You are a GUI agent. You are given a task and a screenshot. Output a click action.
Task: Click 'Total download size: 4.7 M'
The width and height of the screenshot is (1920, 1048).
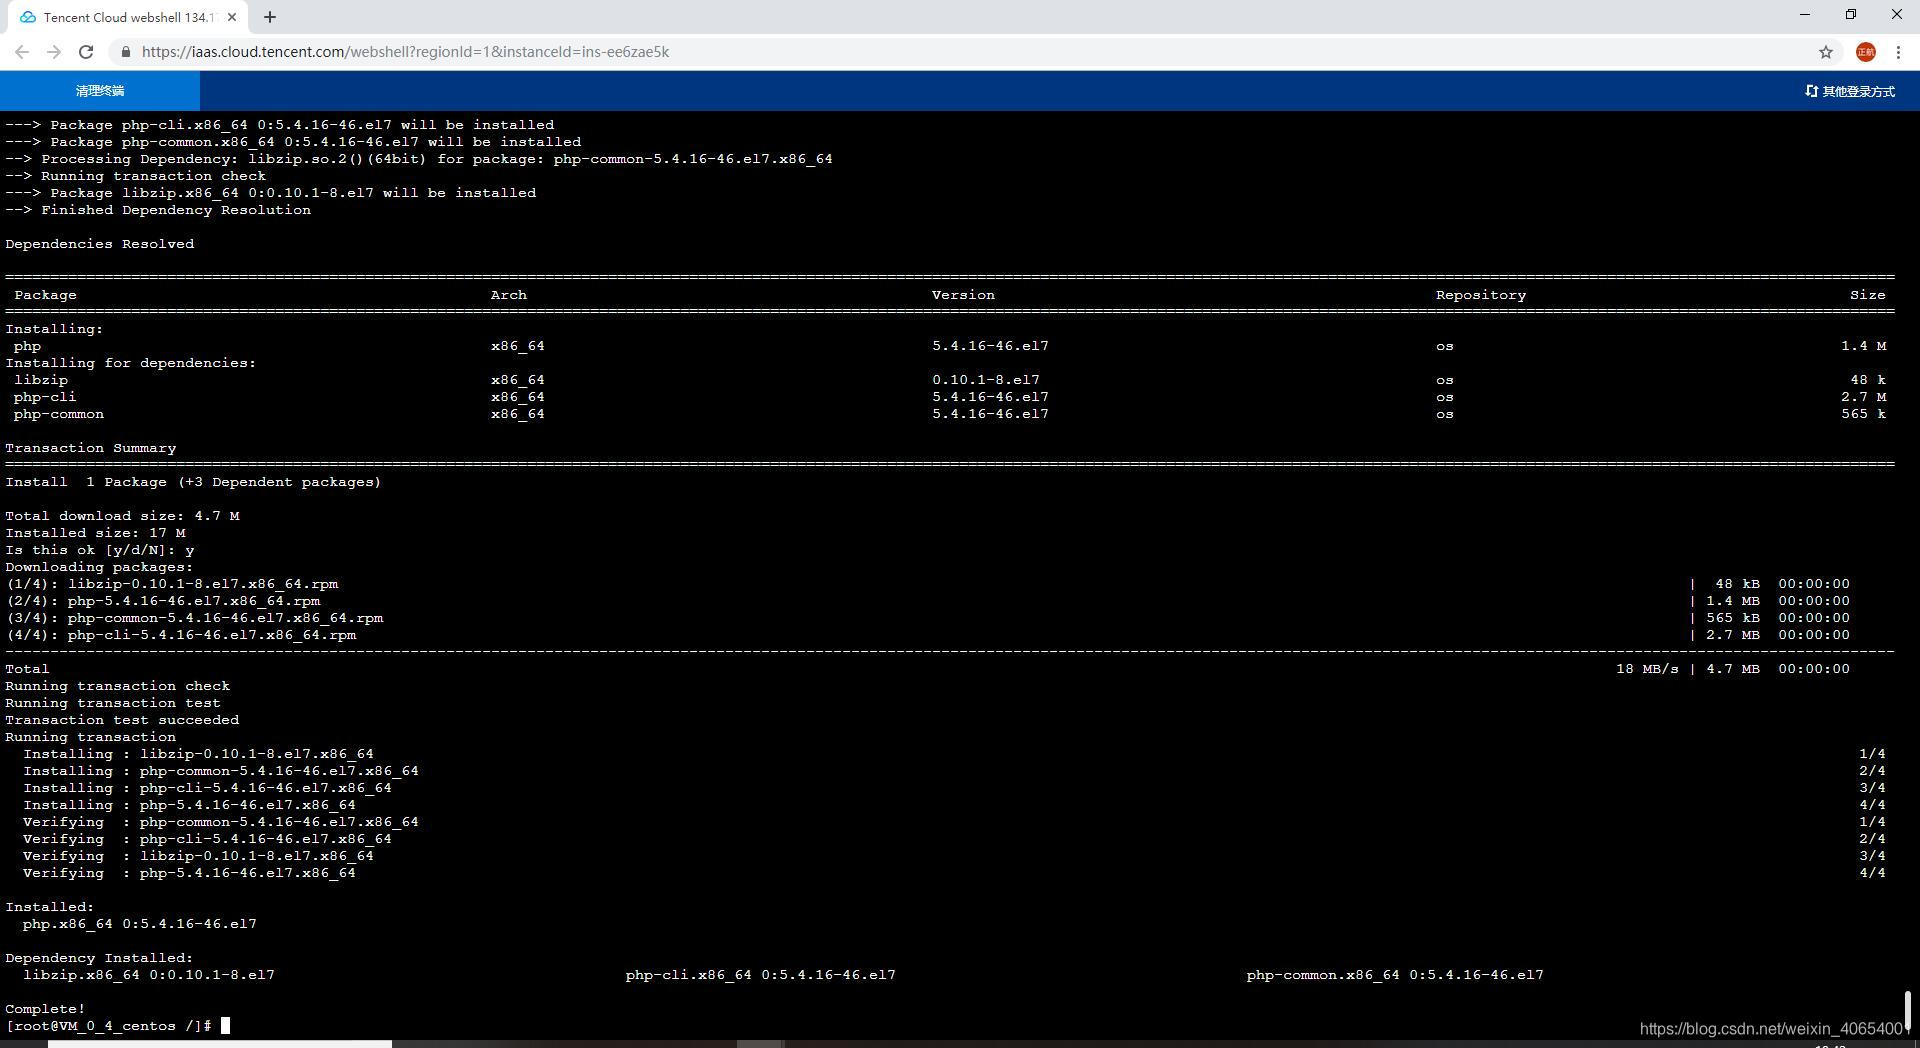click(x=122, y=516)
